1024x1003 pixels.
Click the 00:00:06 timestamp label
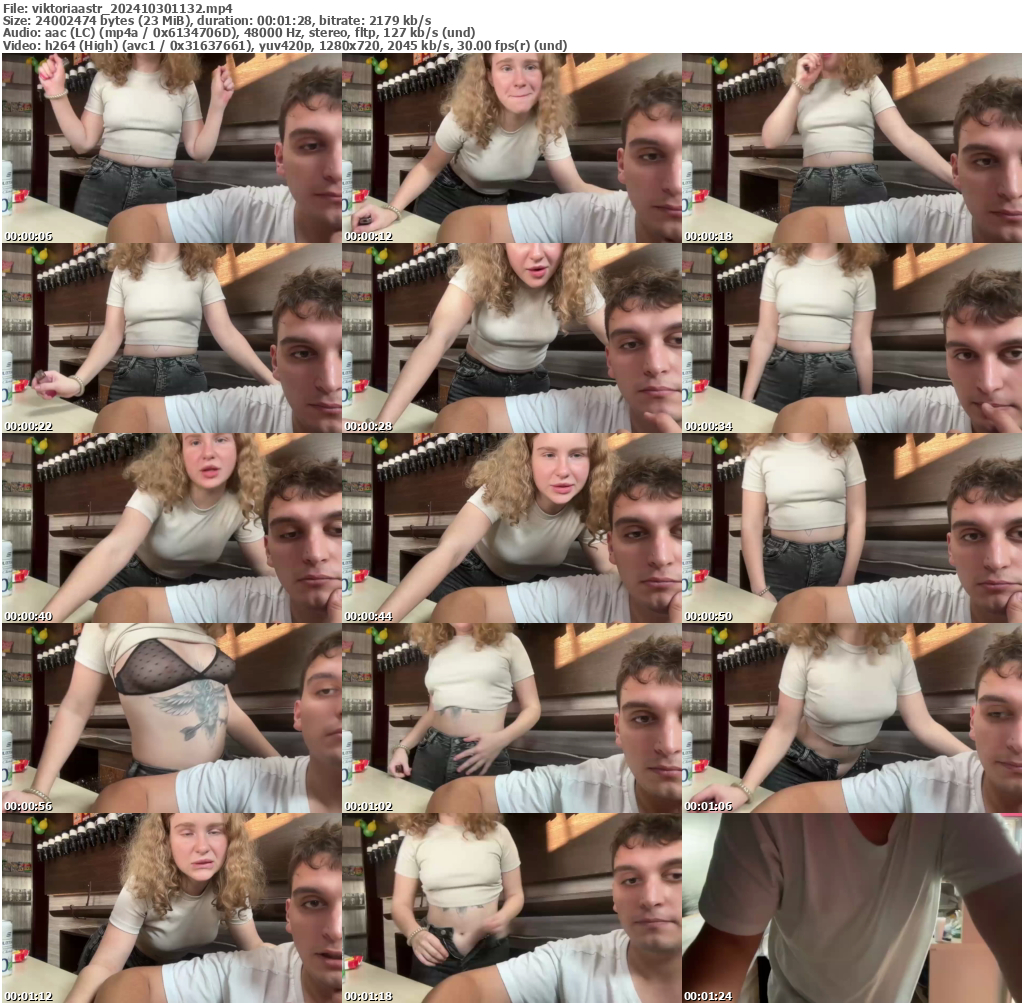(28, 237)
